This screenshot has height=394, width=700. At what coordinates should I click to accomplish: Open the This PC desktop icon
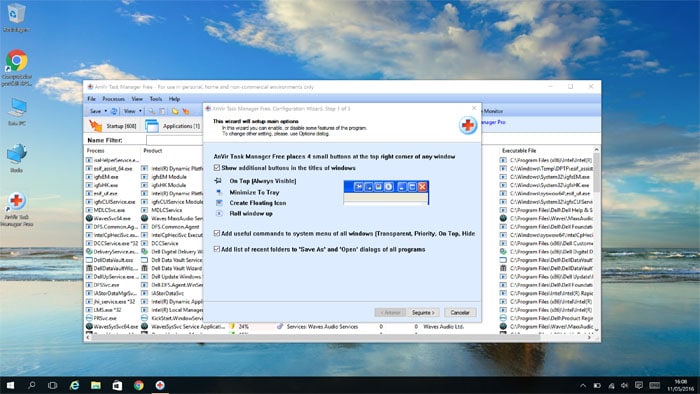coord(17,112)
